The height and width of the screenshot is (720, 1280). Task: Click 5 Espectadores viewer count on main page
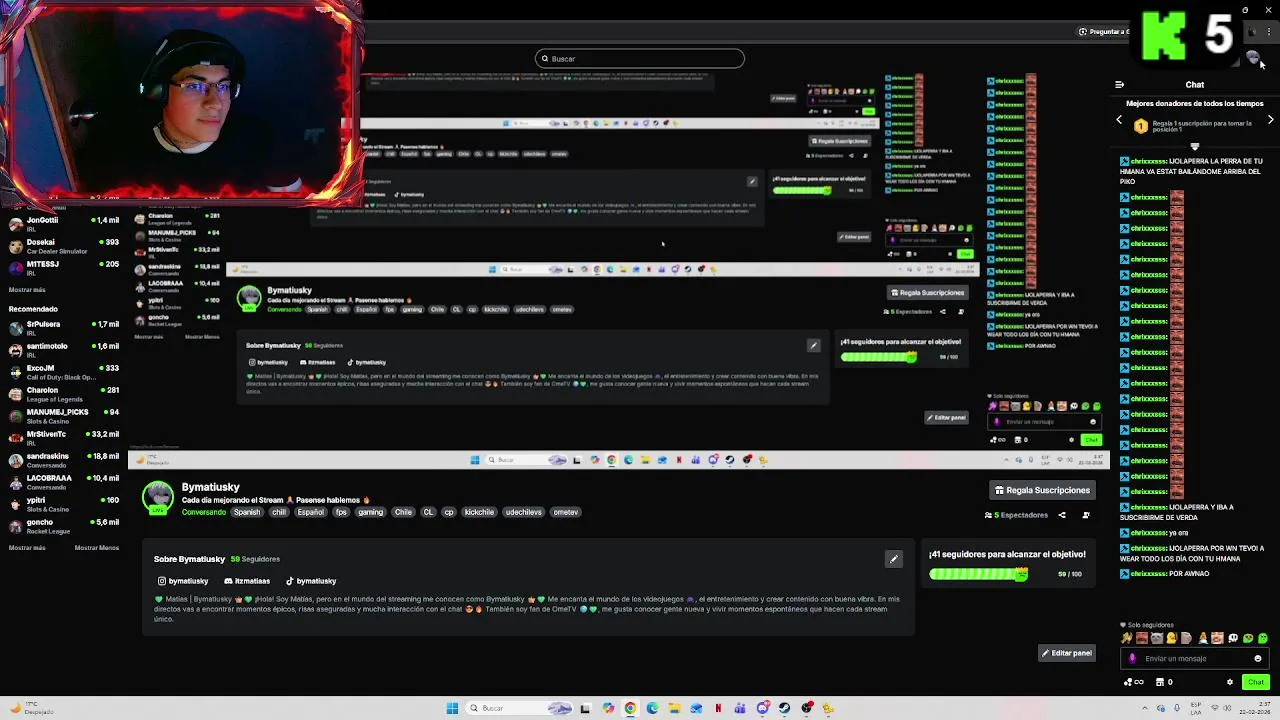1016,515
